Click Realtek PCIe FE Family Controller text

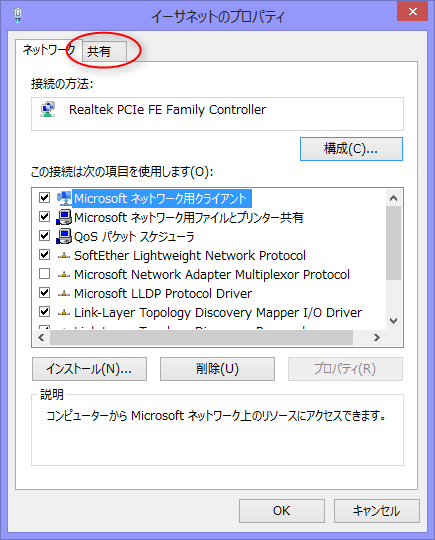pyautogui.click(x=167, y=110)
